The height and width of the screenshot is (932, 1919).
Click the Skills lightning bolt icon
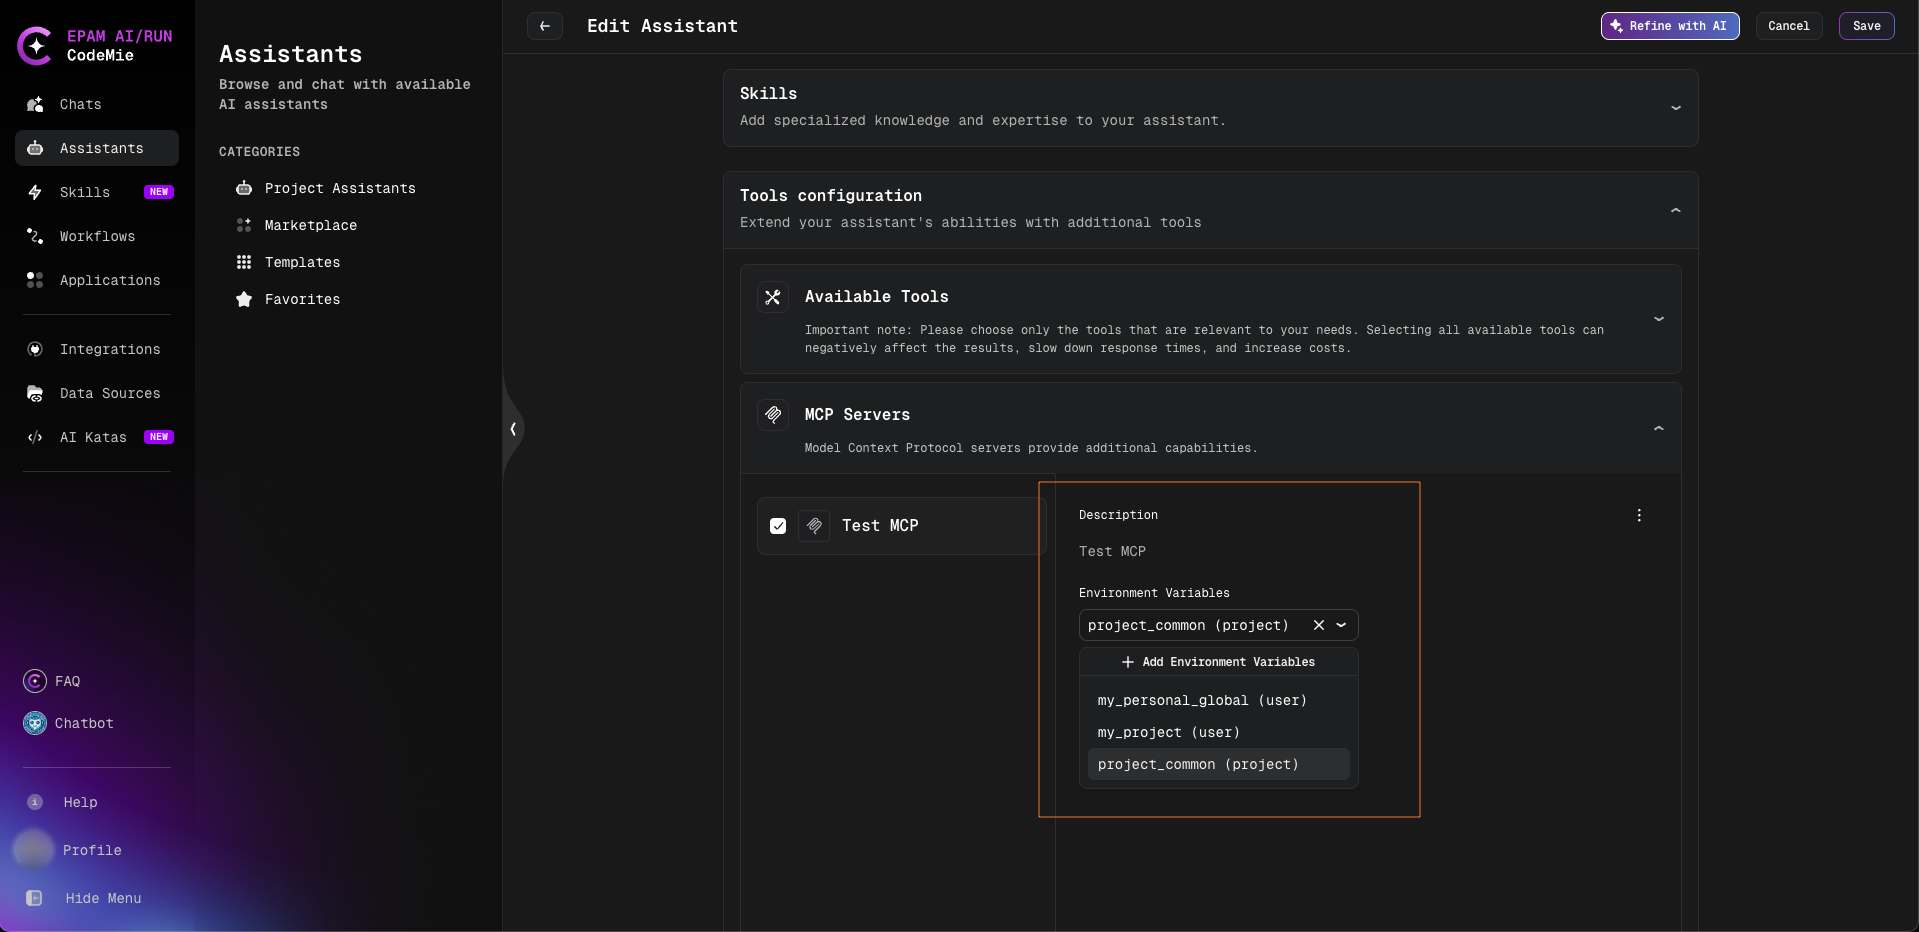35,192
